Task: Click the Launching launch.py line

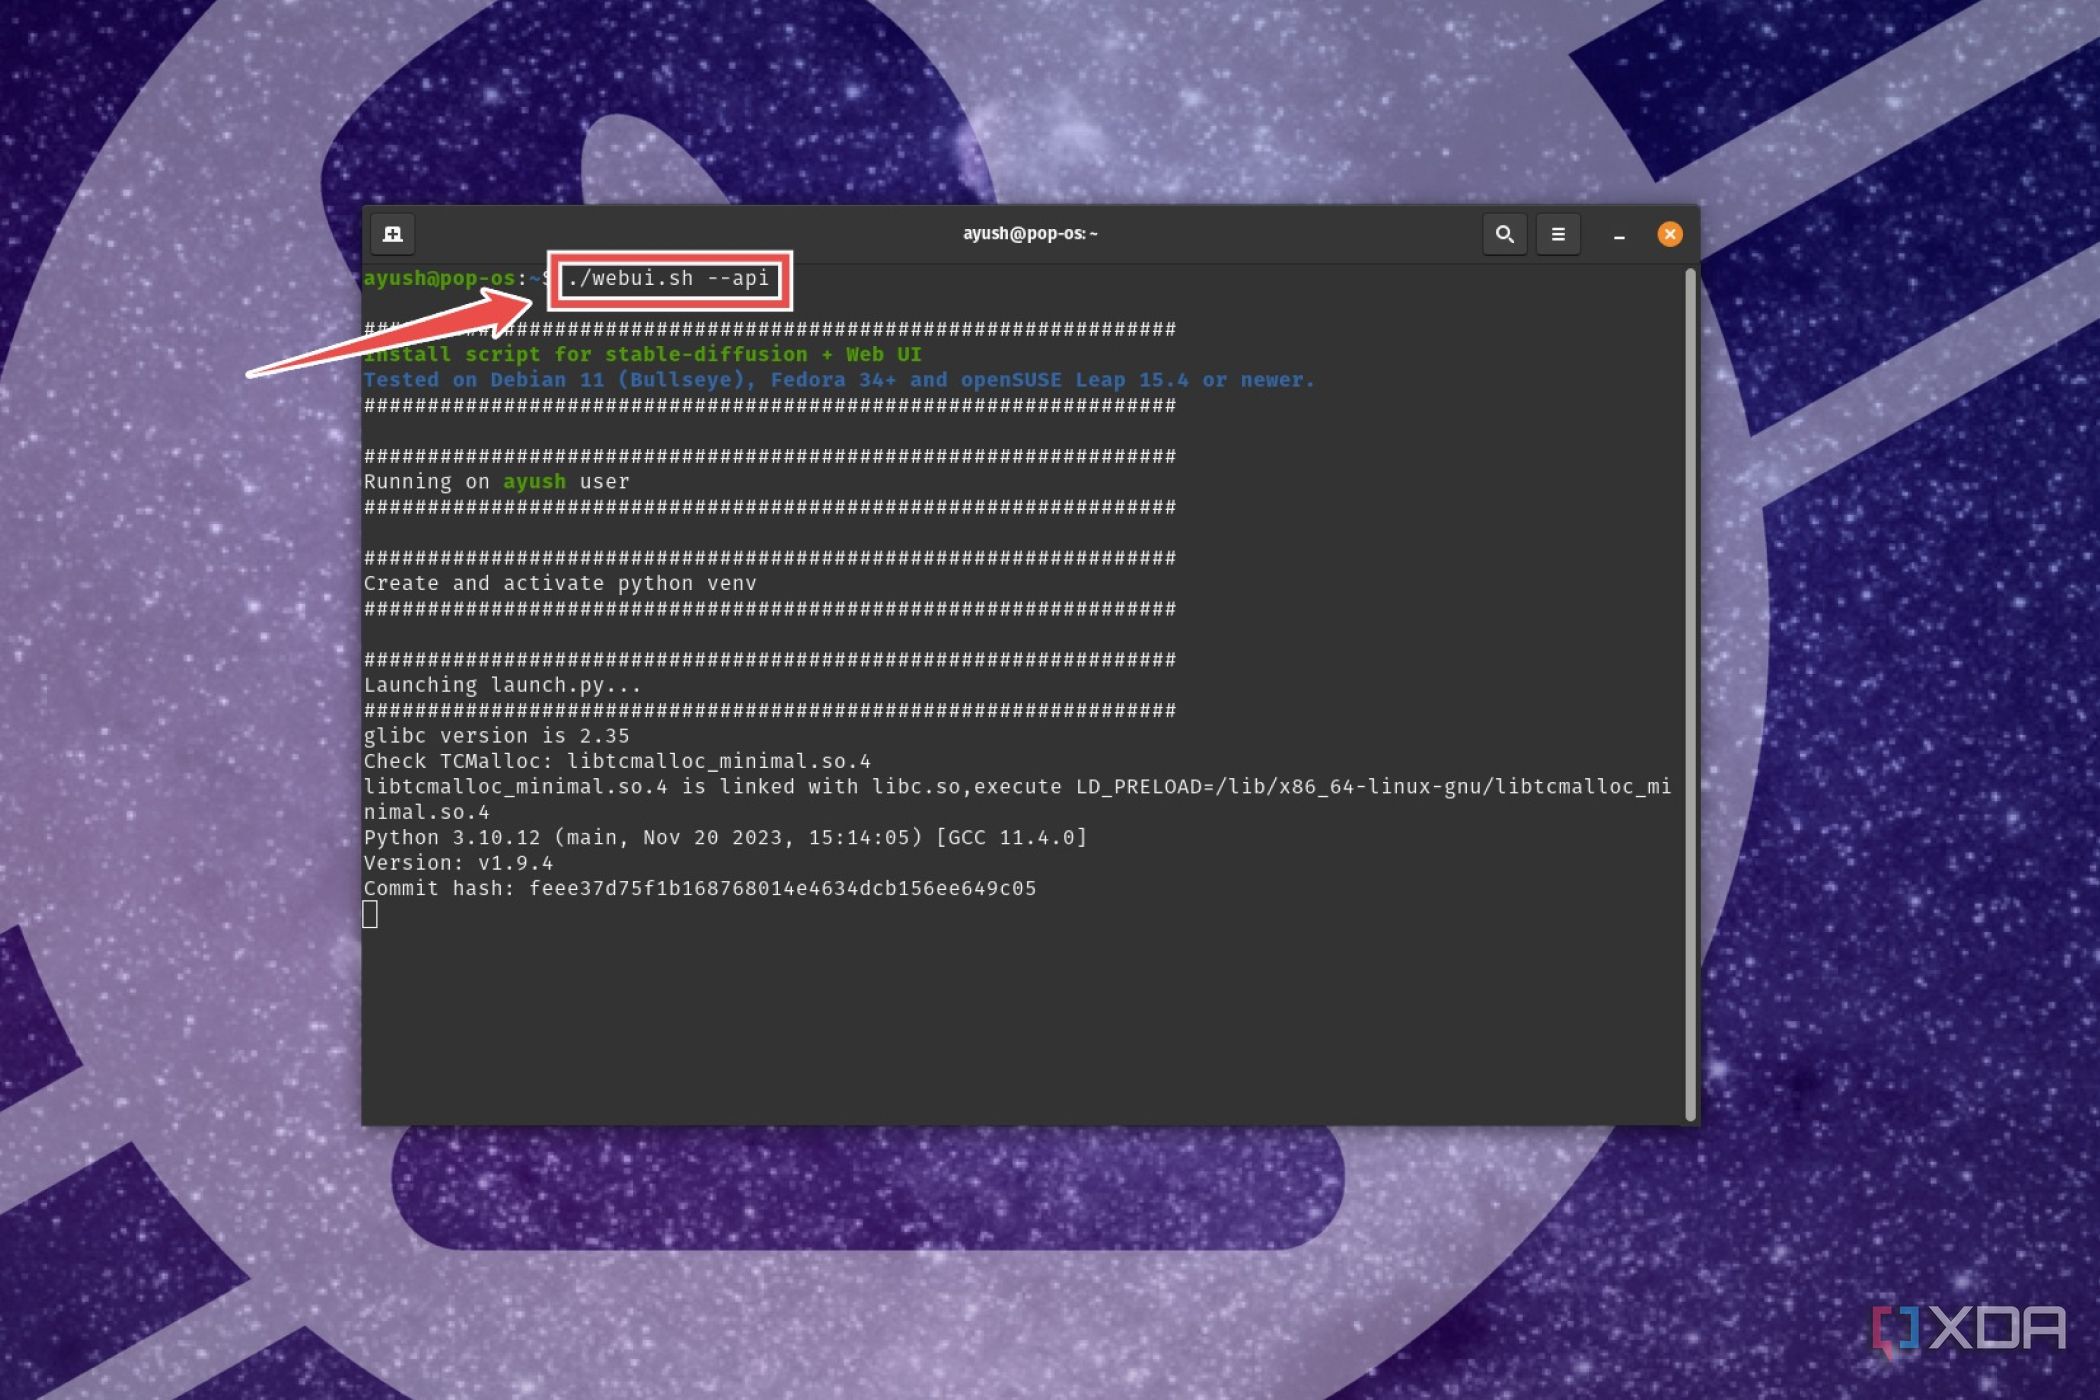Action: [x=498, y=684]
